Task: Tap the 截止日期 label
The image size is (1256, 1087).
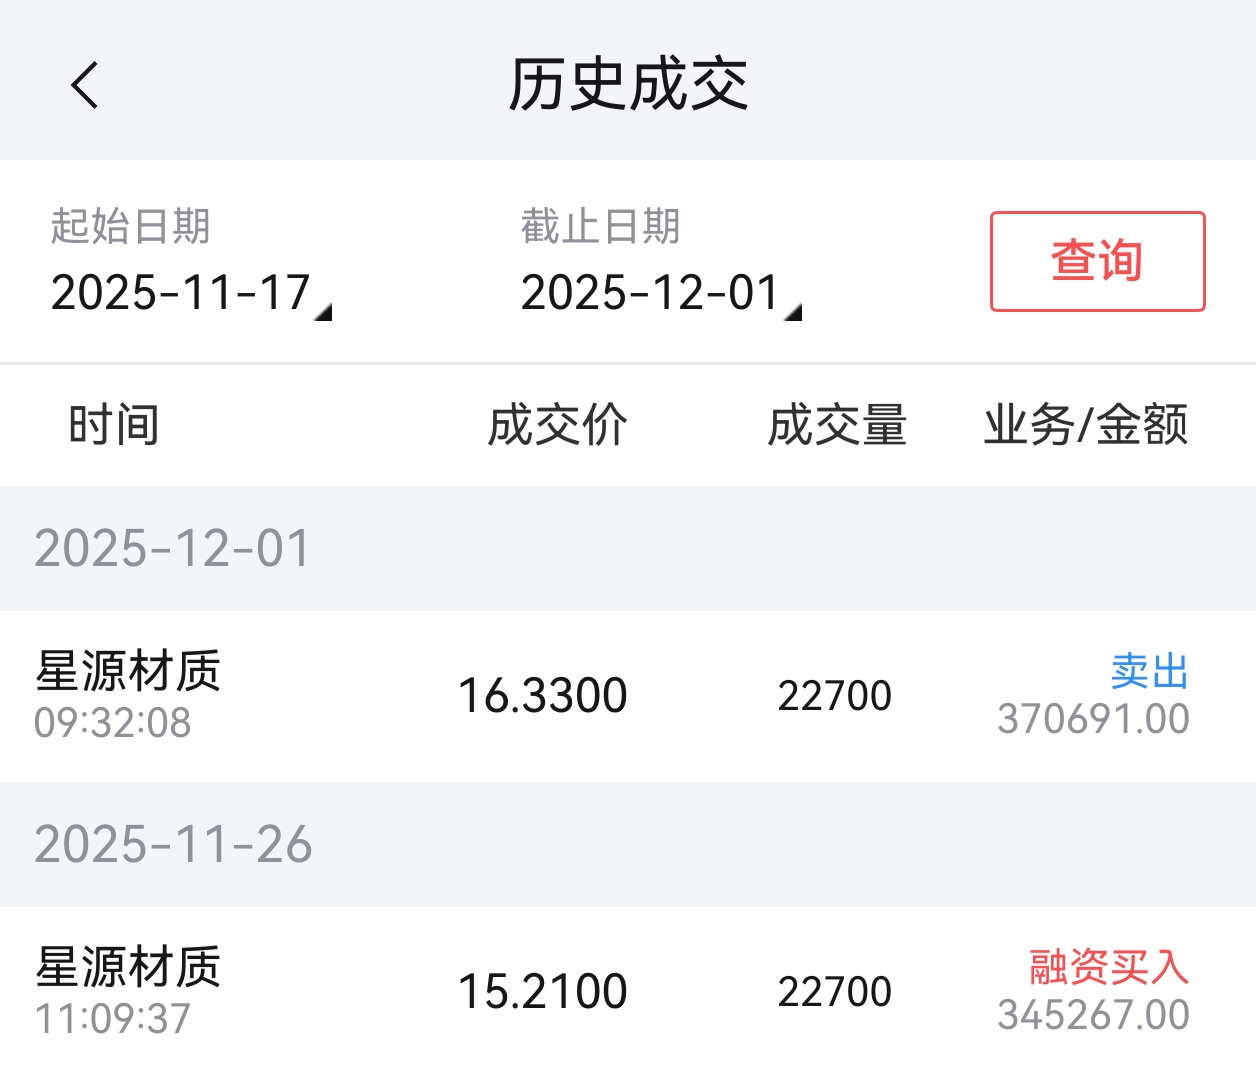Action: tap(600, 226)
